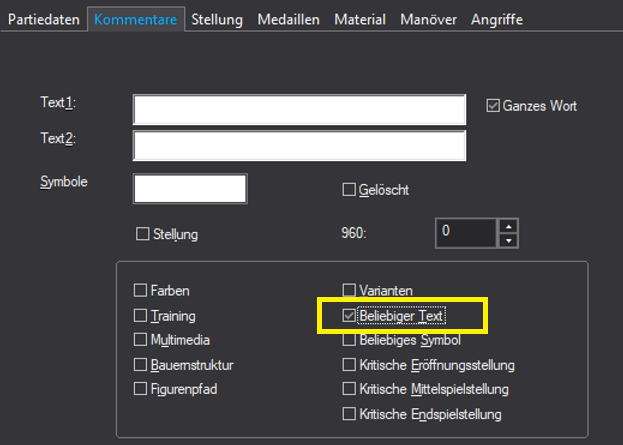623x445 pixels.
Task: Disable the Ganzes Wort checkbox
Action: (x=493, y=105)
